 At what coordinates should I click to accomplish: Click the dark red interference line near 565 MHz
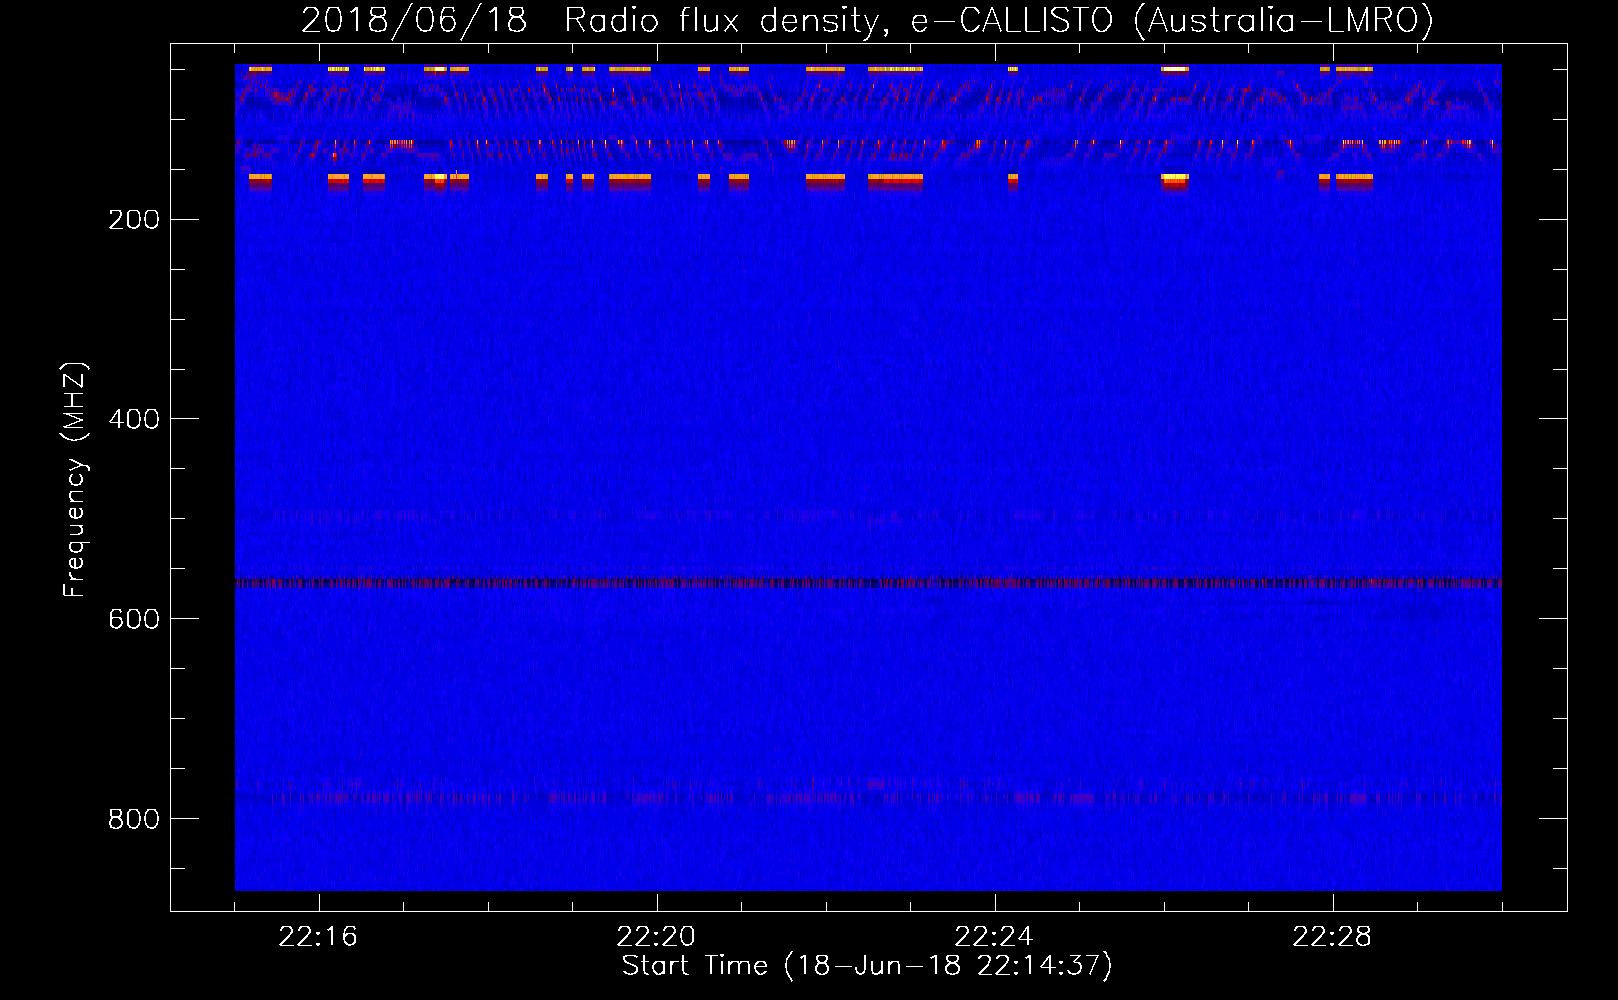tap(868, 582)
